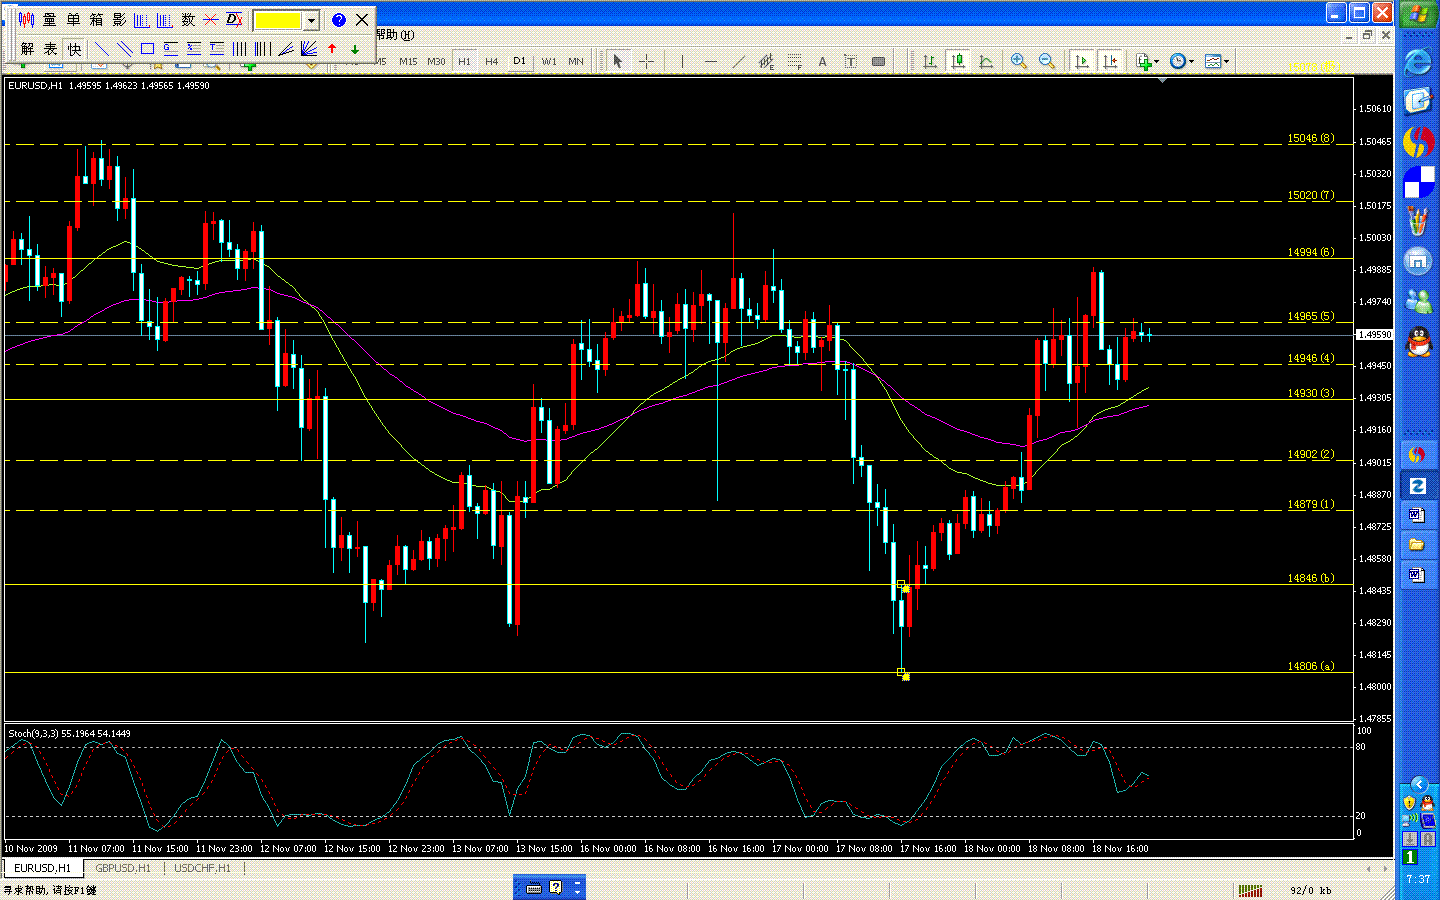Select the 数 tool in floating toolbar
The width and height of the screenshot is (1440, 900).
(188, 20)
